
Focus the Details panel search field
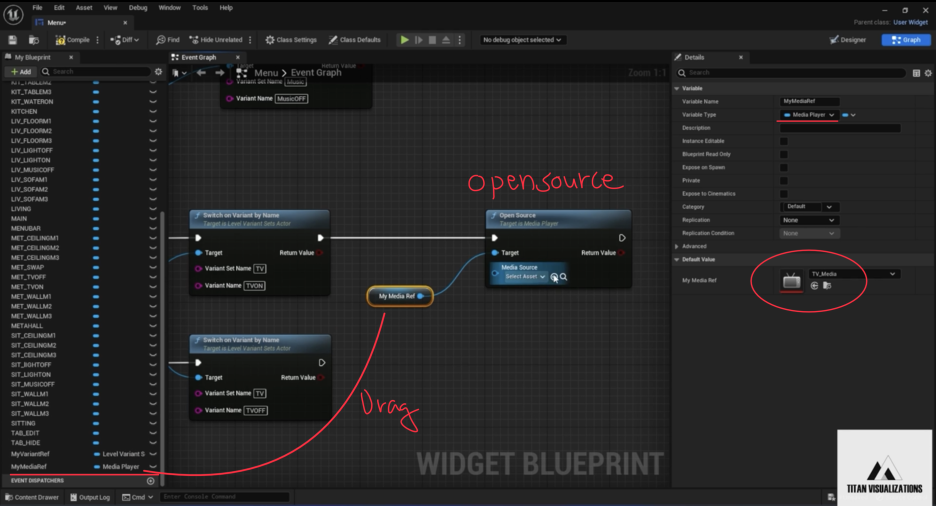tap(791, 73)
